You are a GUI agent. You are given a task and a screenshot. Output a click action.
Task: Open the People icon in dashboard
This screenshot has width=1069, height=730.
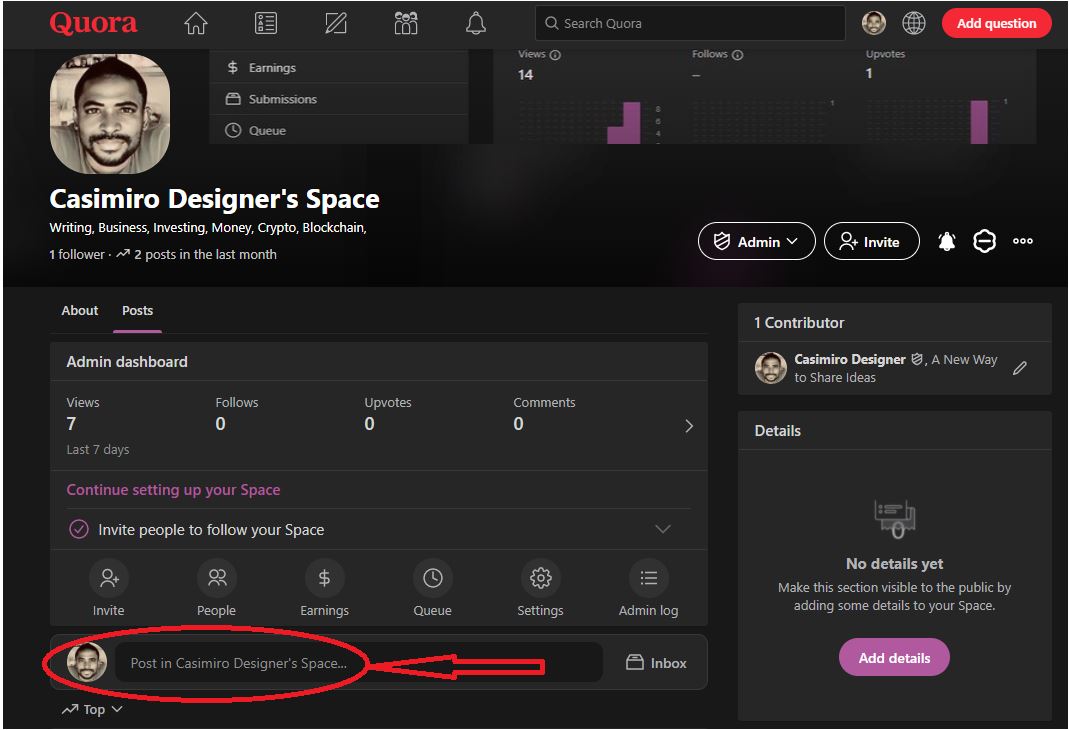[x=217, y=578]
